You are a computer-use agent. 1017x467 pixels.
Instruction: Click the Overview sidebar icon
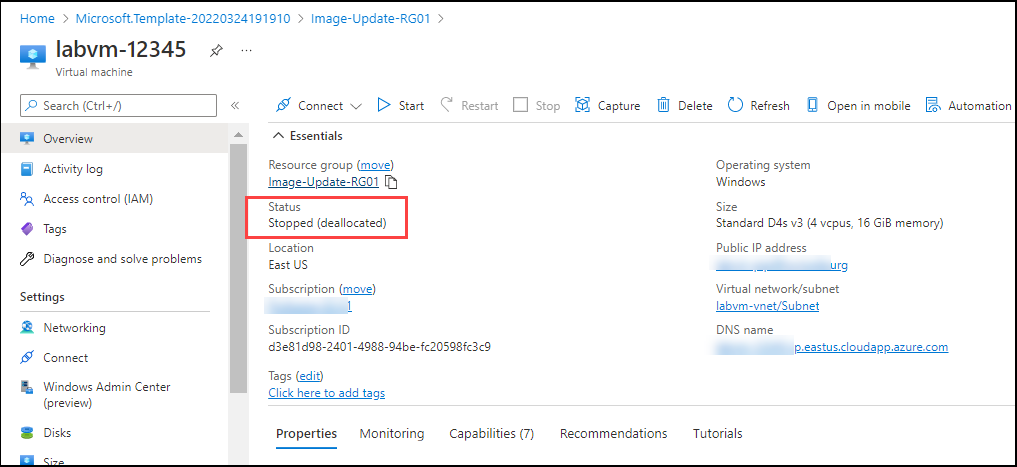click(27, 139)
